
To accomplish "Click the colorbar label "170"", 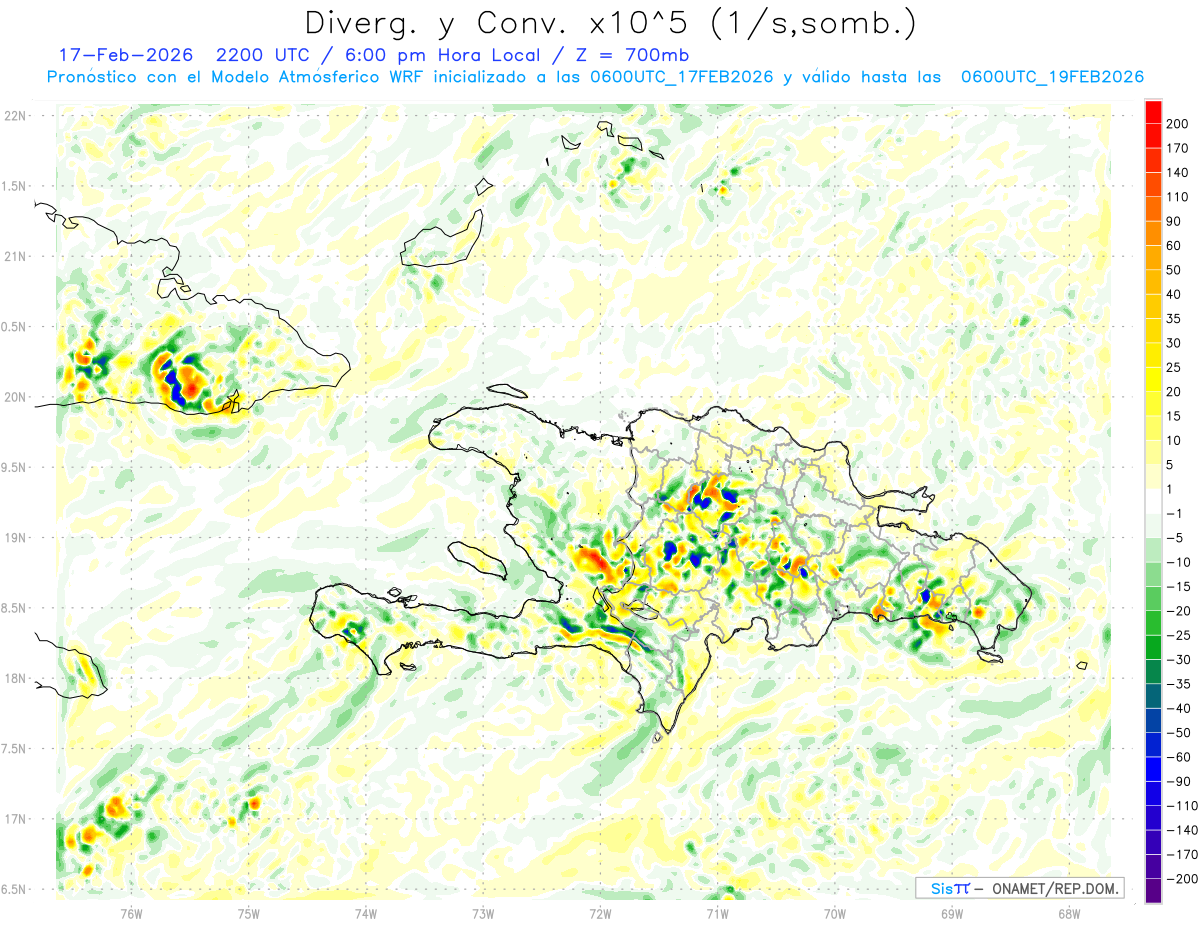I will (1179, 148).
